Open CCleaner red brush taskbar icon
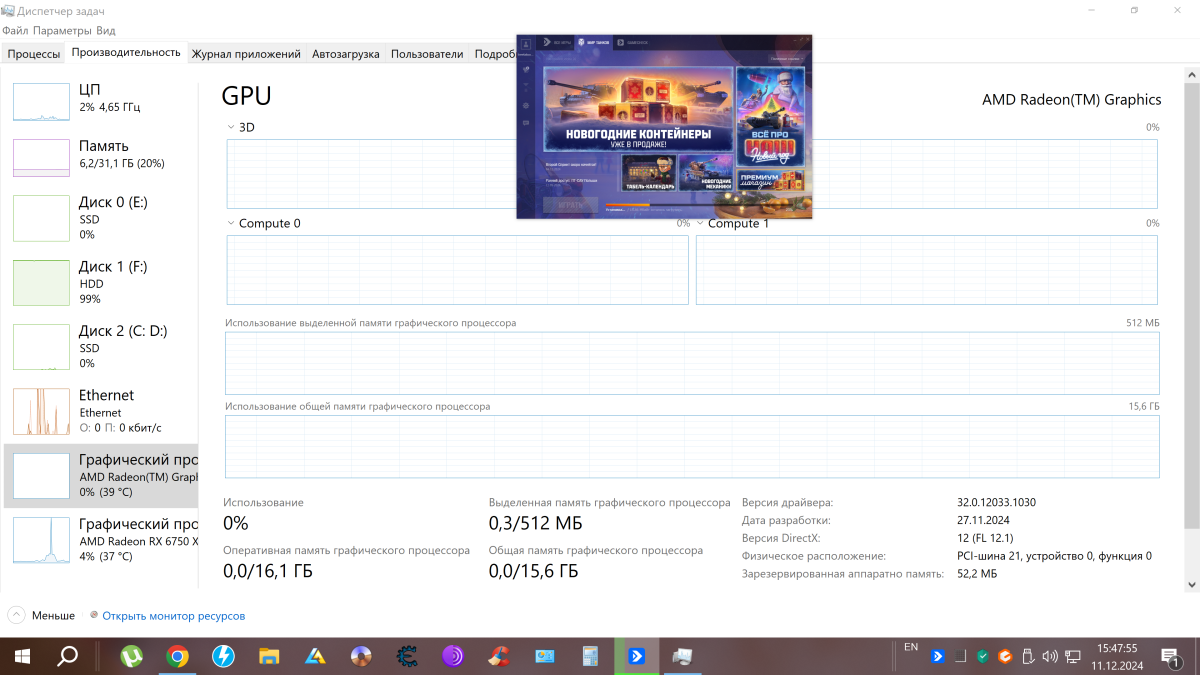 [x=499, y=657]
